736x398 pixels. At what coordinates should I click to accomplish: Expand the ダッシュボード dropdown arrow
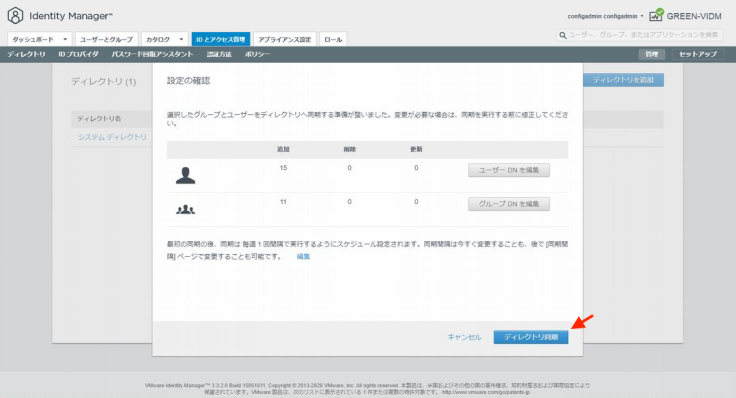tap(65, 39)
